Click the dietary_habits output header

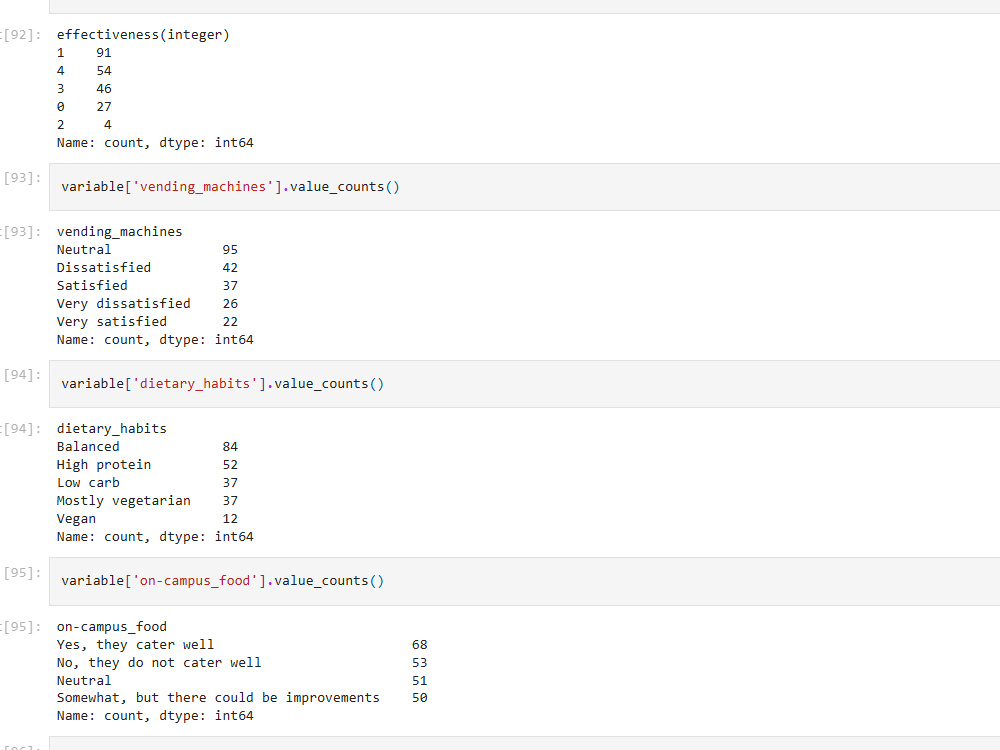[x=112, y=429]
